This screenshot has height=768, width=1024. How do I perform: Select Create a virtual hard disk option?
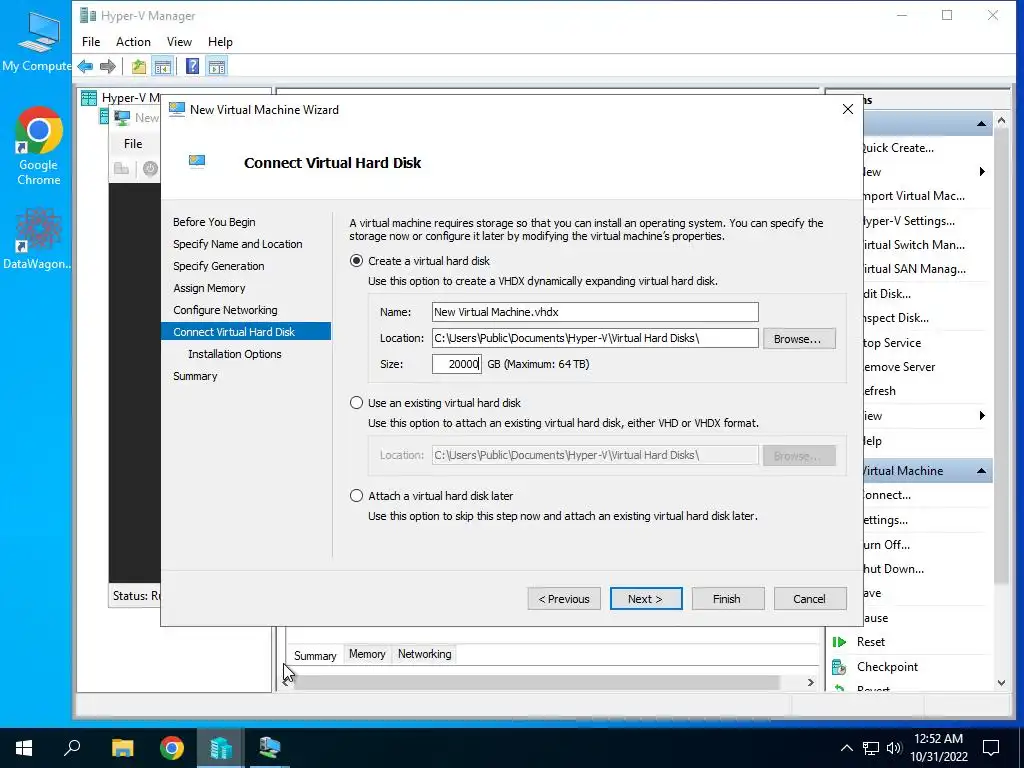coord(356,261)
